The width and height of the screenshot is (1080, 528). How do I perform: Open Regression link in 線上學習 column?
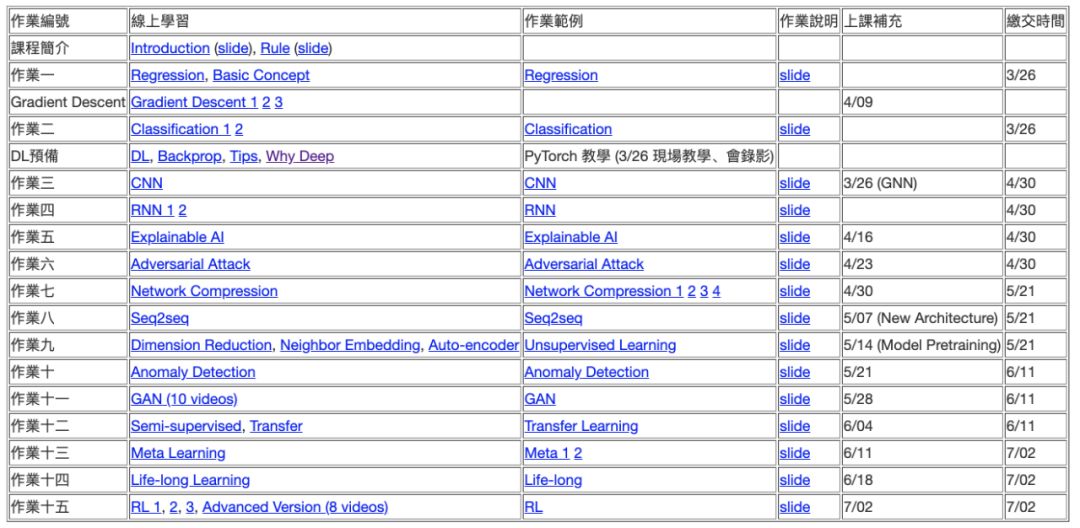(x=167, y=75)
